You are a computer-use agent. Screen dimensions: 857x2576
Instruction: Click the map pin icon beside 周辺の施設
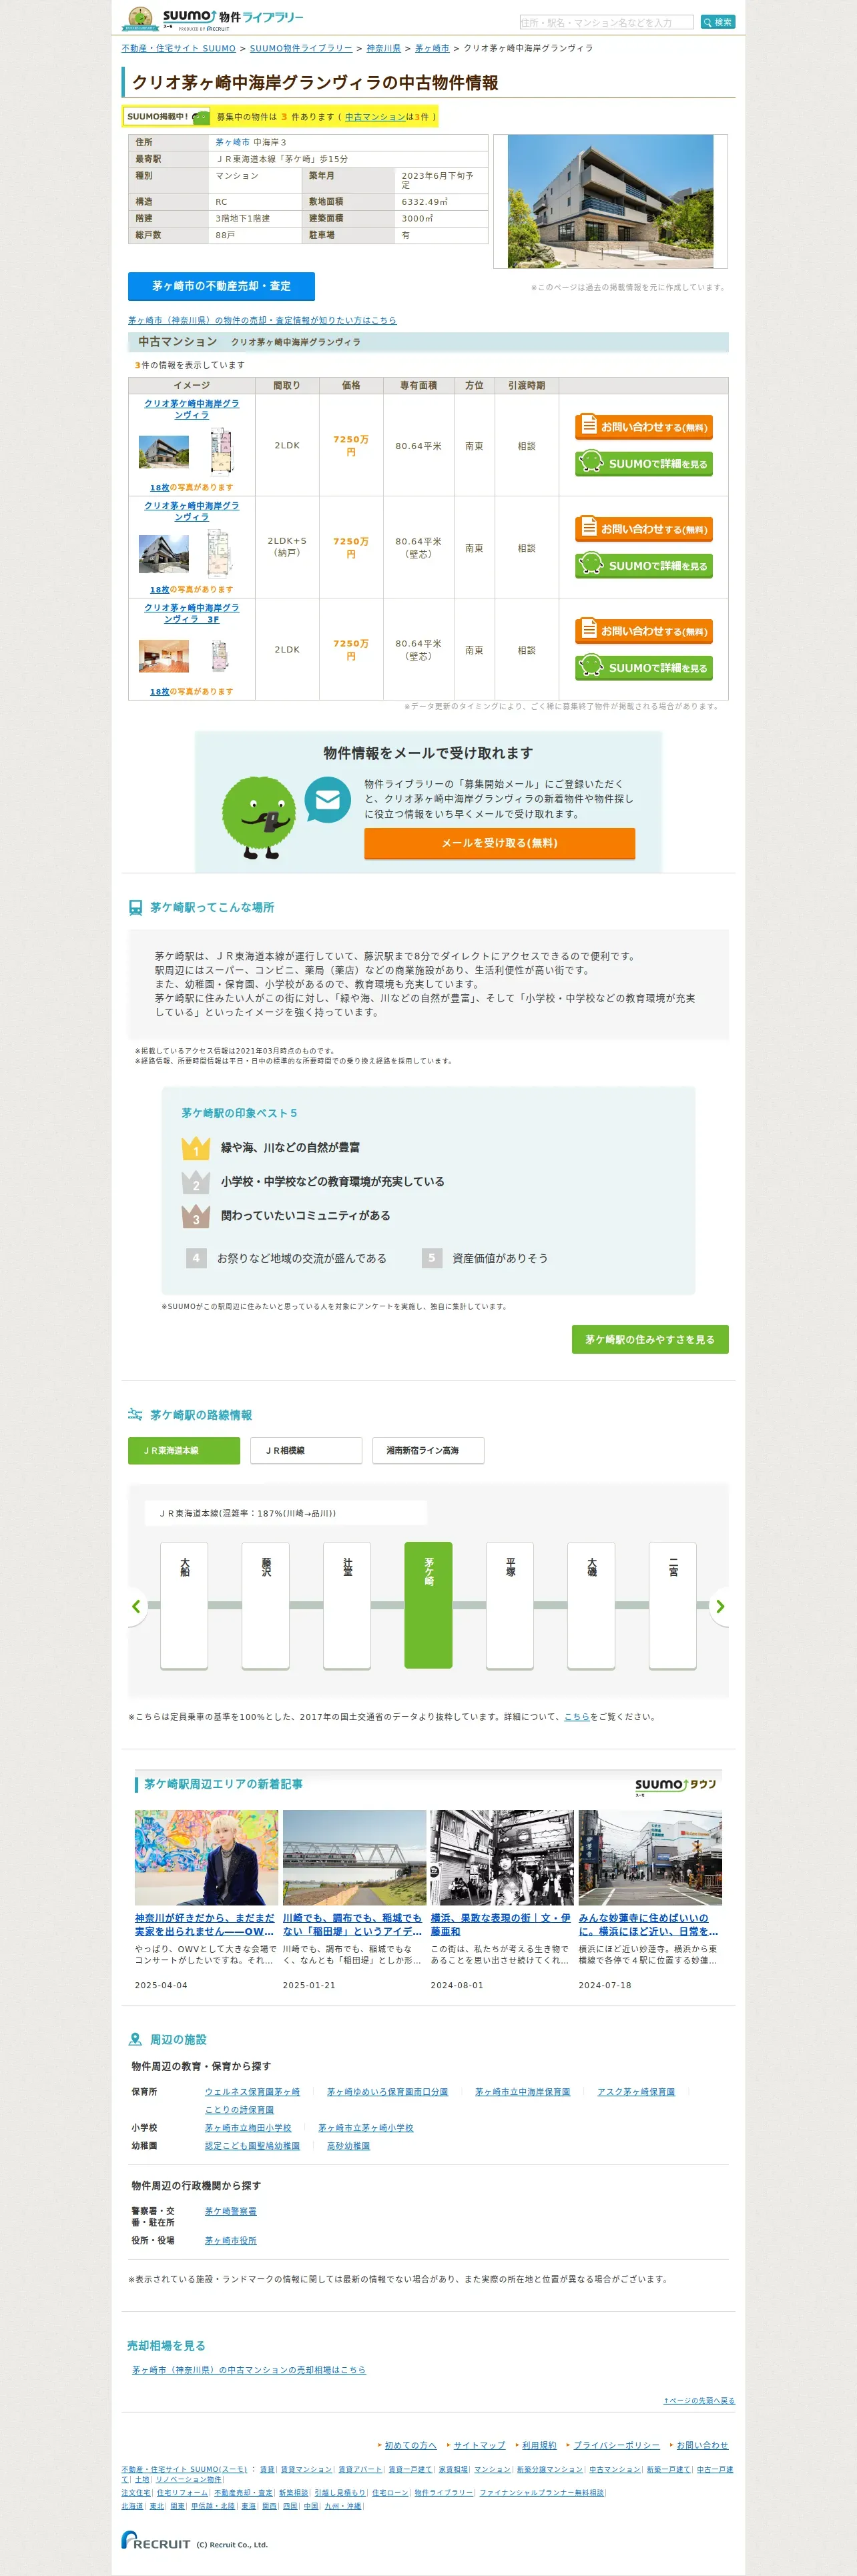[x=135, y=2039]
